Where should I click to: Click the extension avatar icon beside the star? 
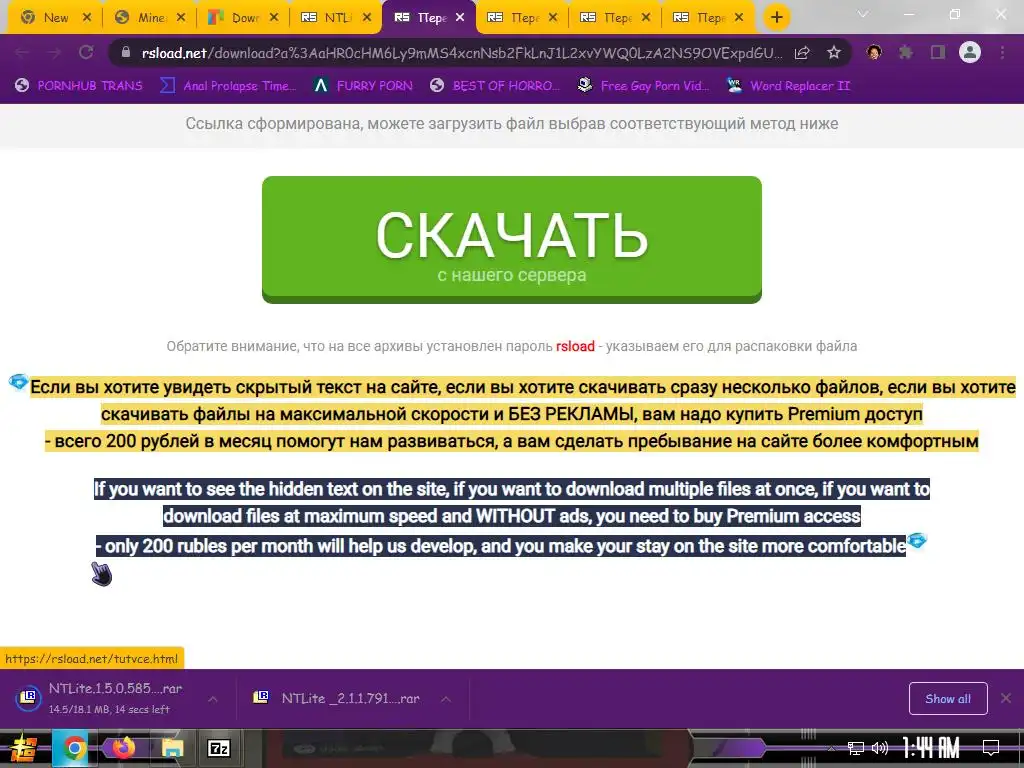[874, 52]
